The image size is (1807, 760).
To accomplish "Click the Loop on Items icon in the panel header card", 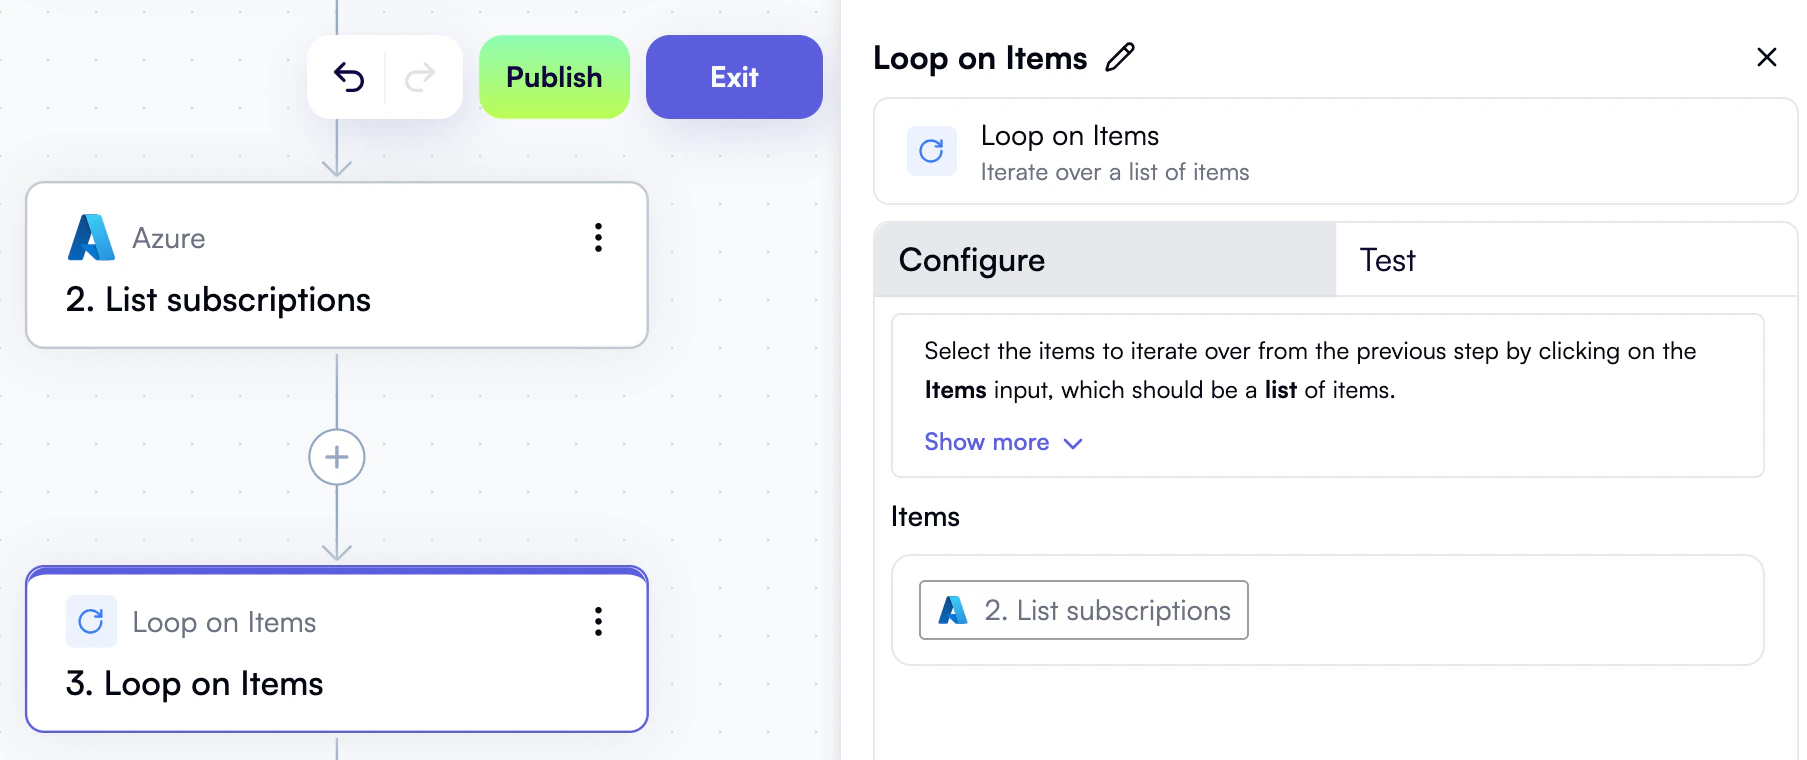I will pos(931,151).
